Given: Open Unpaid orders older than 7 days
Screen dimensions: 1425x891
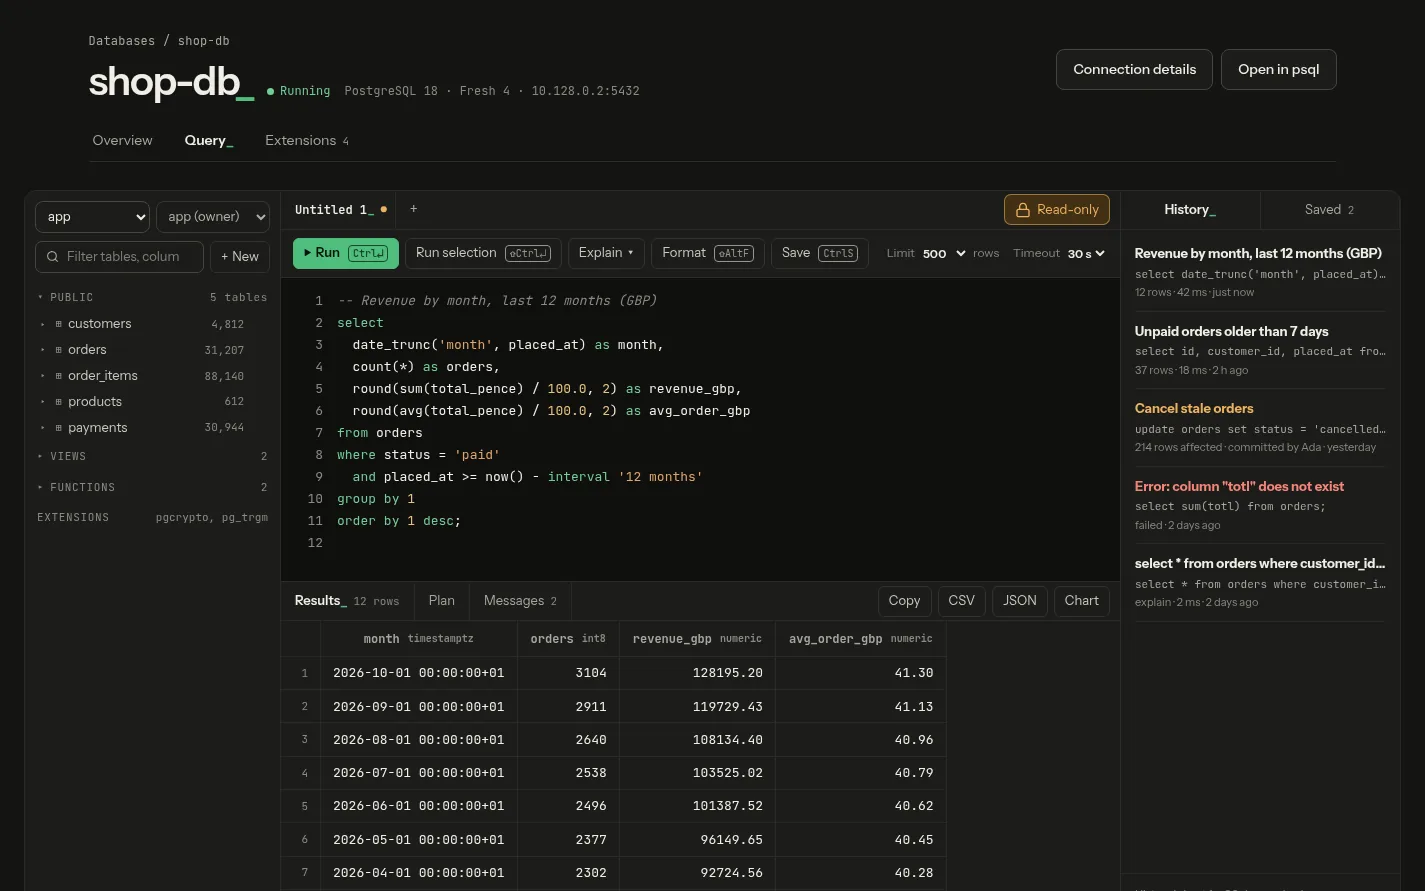Looking at the screenshot, I should tap(1260, 350).
